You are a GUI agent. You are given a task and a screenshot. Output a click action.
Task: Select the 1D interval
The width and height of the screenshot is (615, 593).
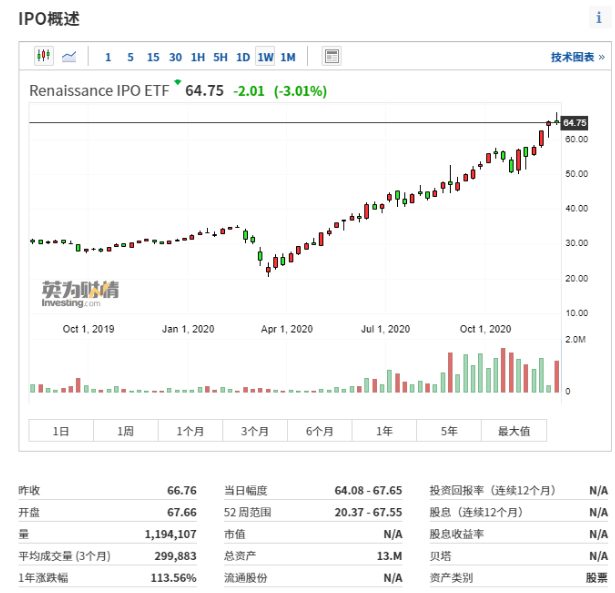pos(243,57)
